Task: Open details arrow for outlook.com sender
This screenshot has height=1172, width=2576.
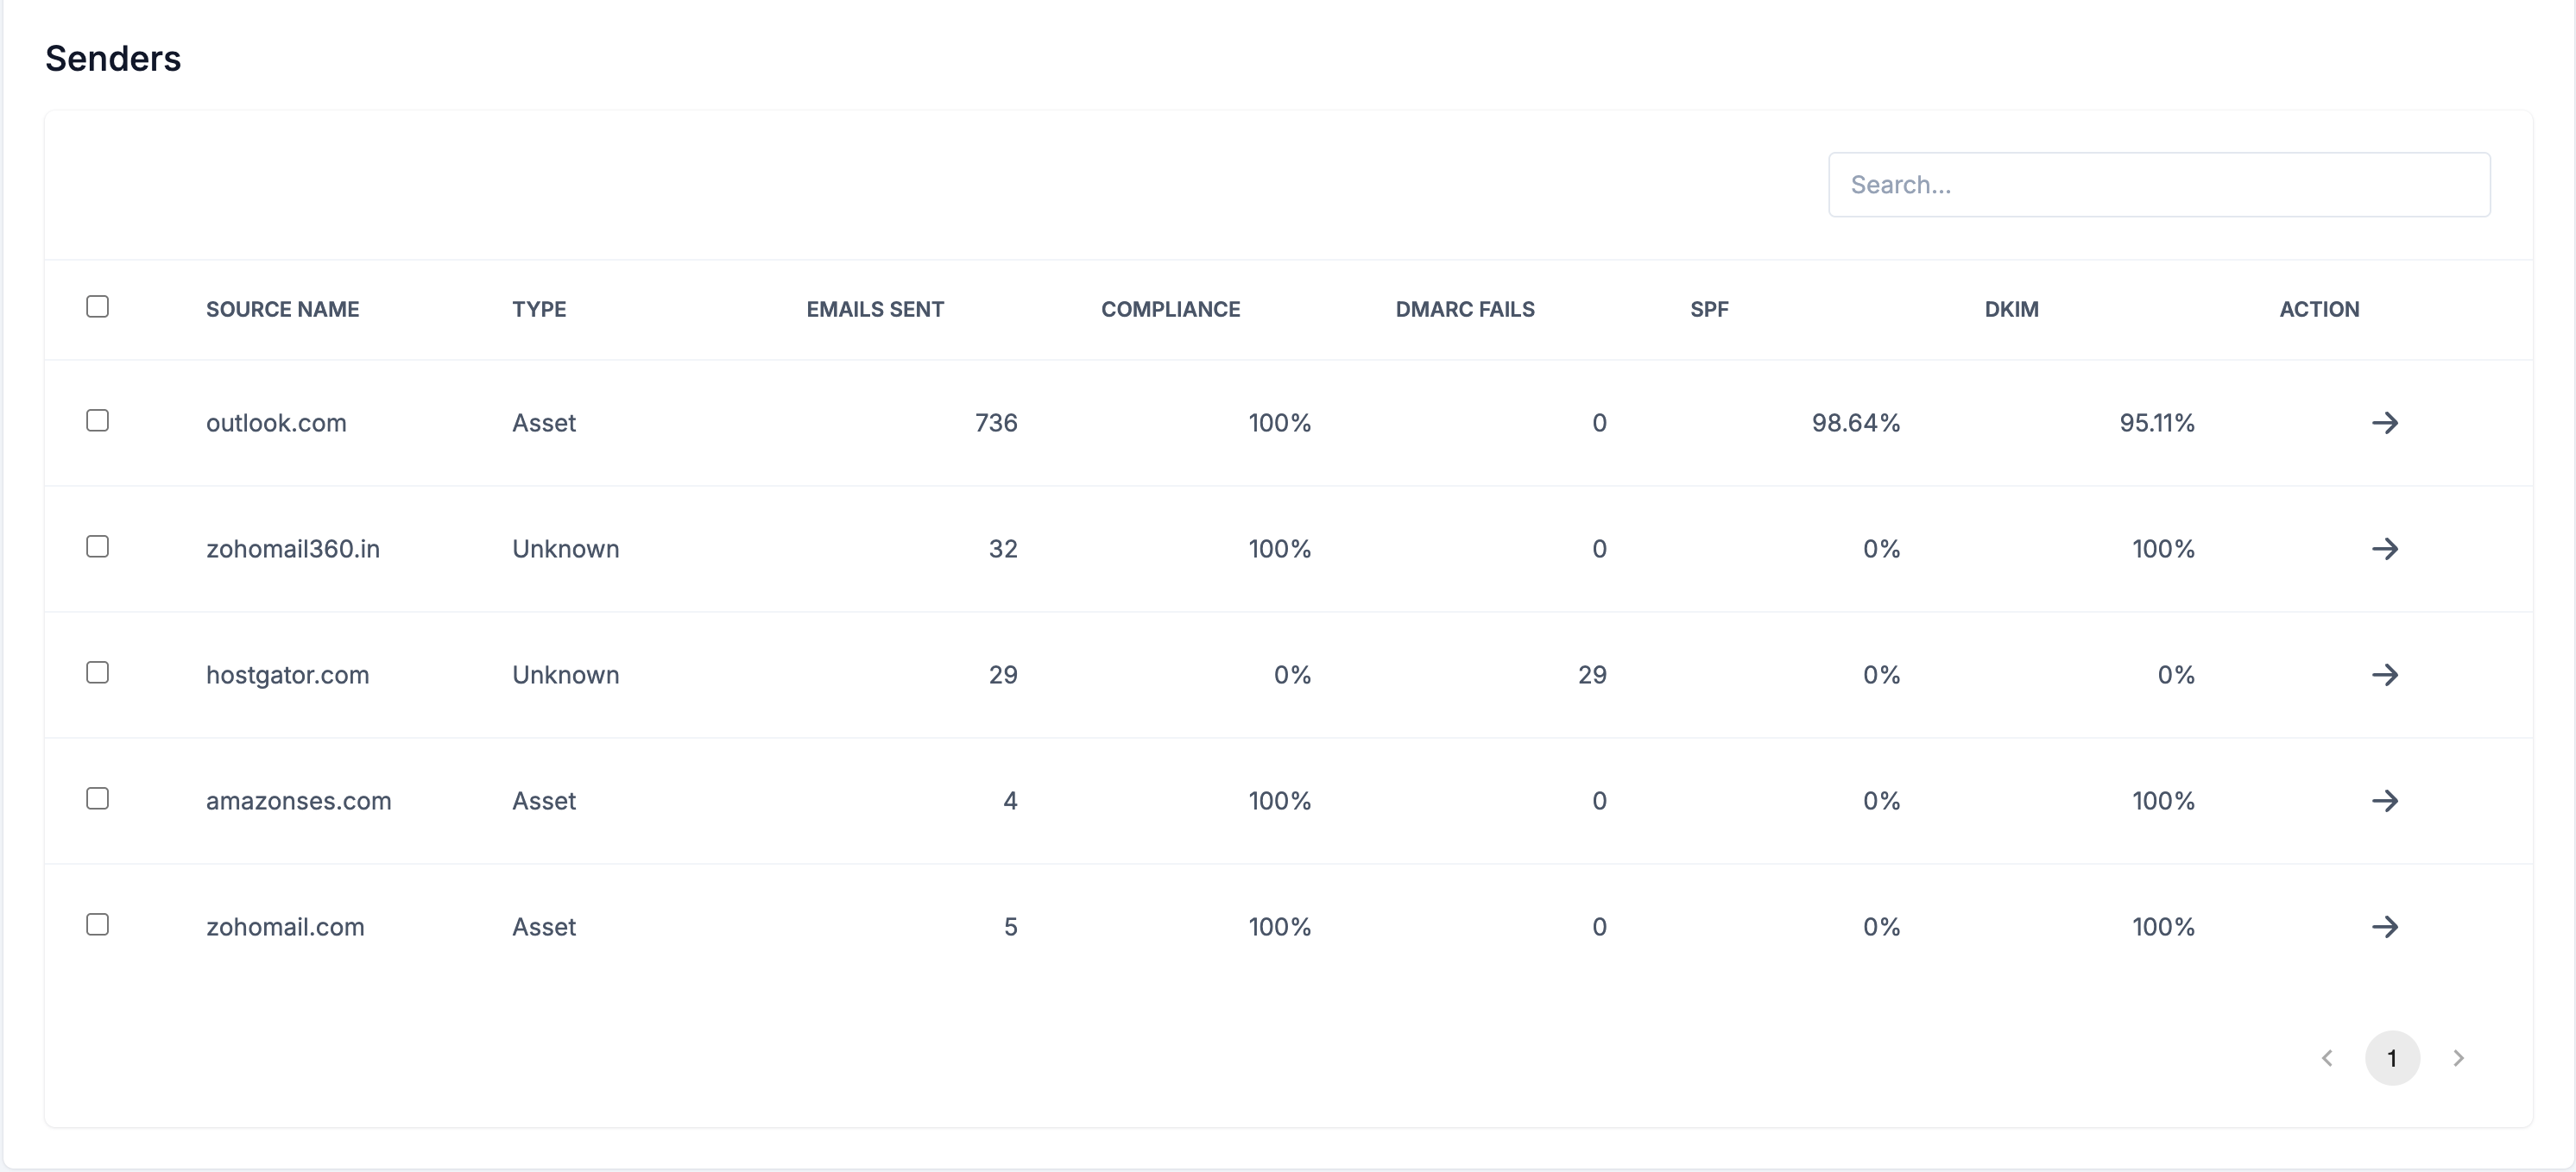Action: (2384, 423)
